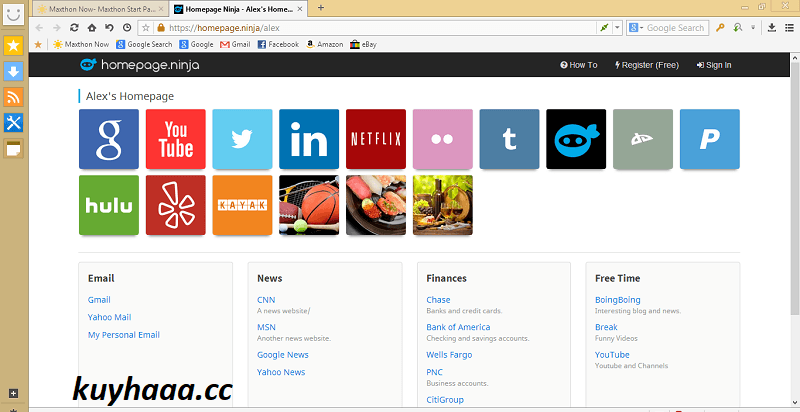Screen dimensions: 800x412
Task: Open Maxthon Favorites star in sidebar
Action: 13,46
